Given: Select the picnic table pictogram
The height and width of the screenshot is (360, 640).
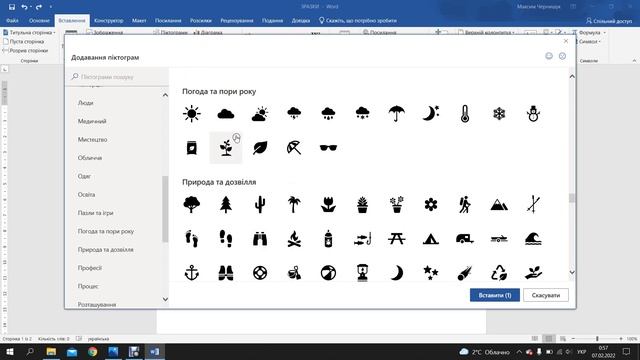Looking at the screenshot, I should (x=396, y=239).
